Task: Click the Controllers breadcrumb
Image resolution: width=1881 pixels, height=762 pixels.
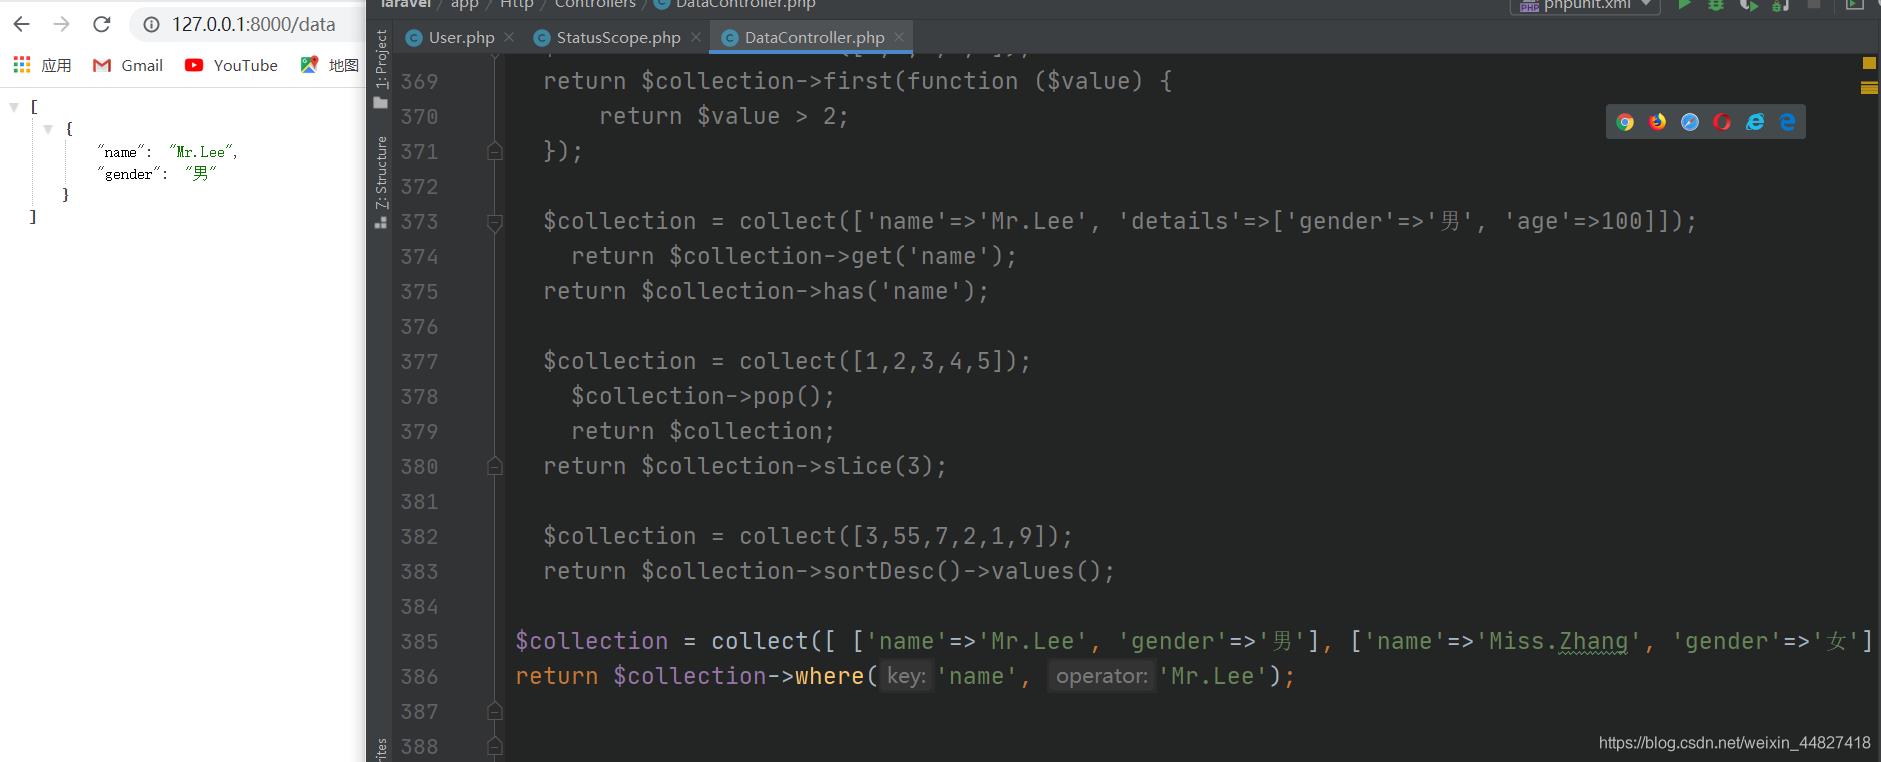Action: [x=595, y=5]
